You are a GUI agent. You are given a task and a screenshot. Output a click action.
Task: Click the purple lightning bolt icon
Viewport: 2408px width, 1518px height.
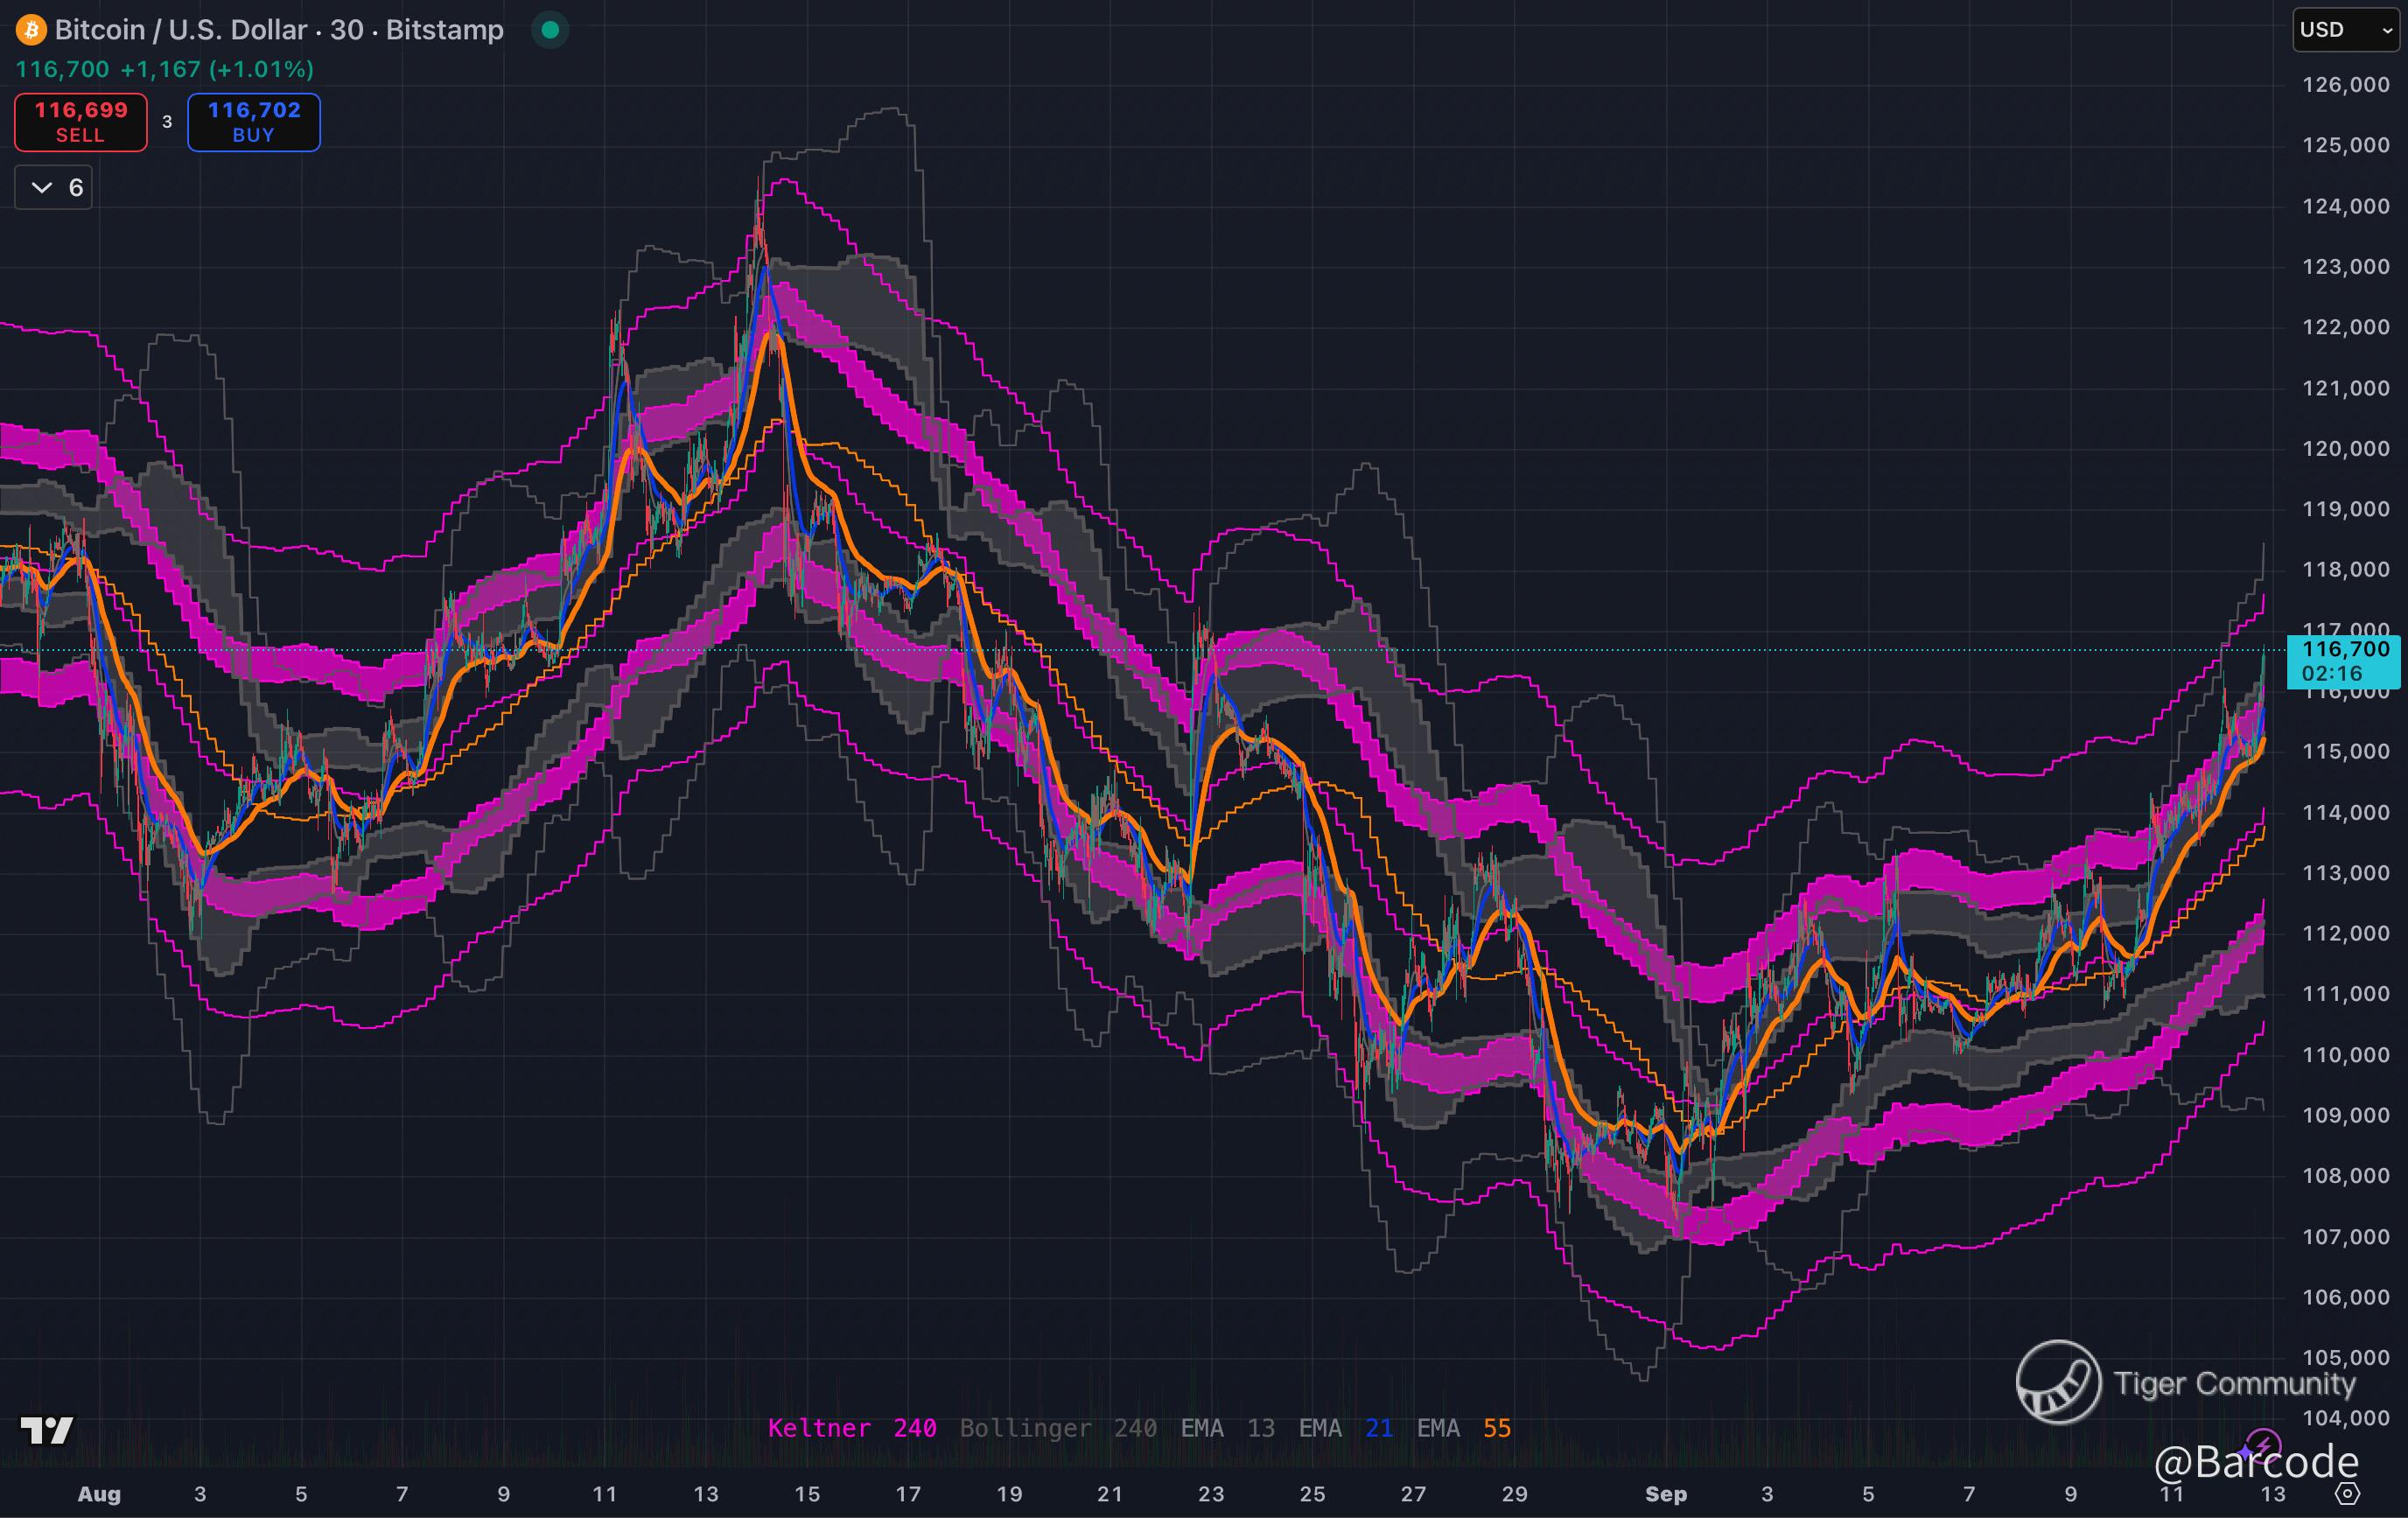(2262, 1446)
